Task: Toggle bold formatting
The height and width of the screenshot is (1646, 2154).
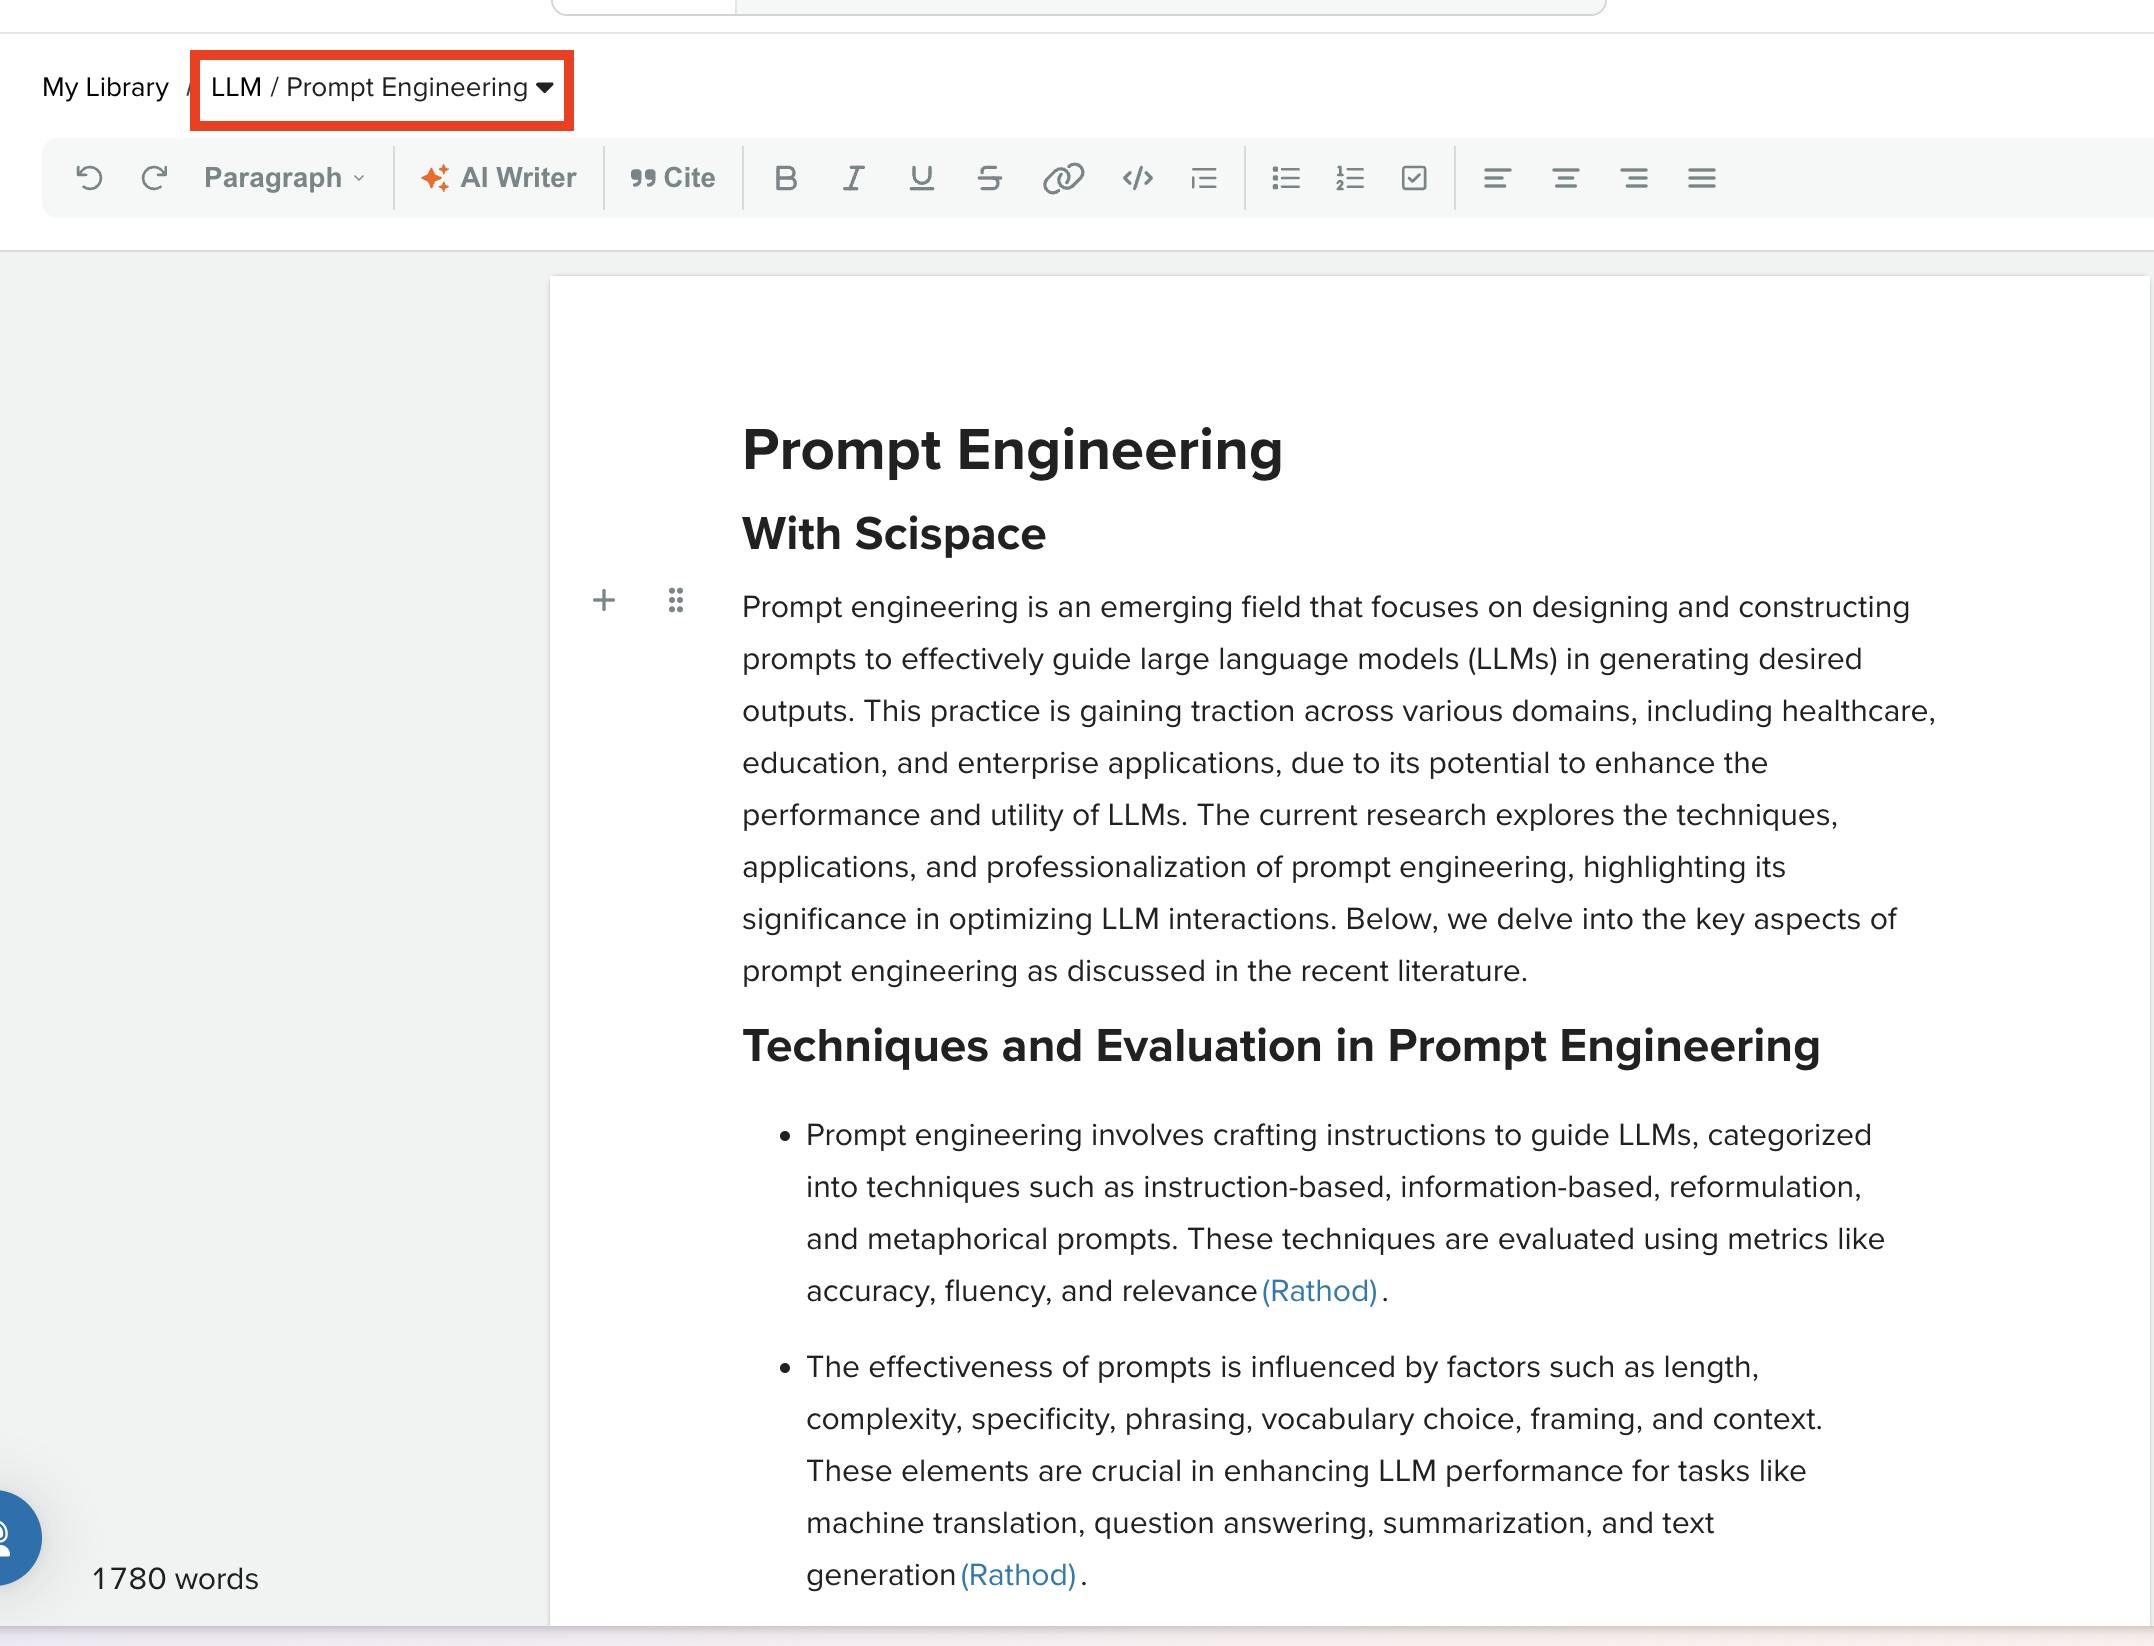Action: tap(785, 178)
